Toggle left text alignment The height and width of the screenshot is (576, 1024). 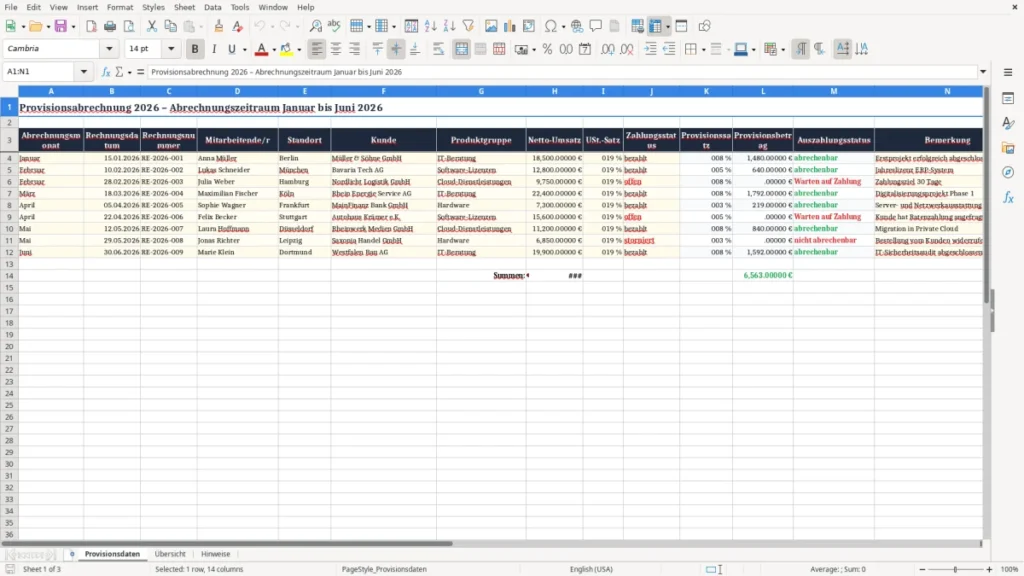(317, 49)
